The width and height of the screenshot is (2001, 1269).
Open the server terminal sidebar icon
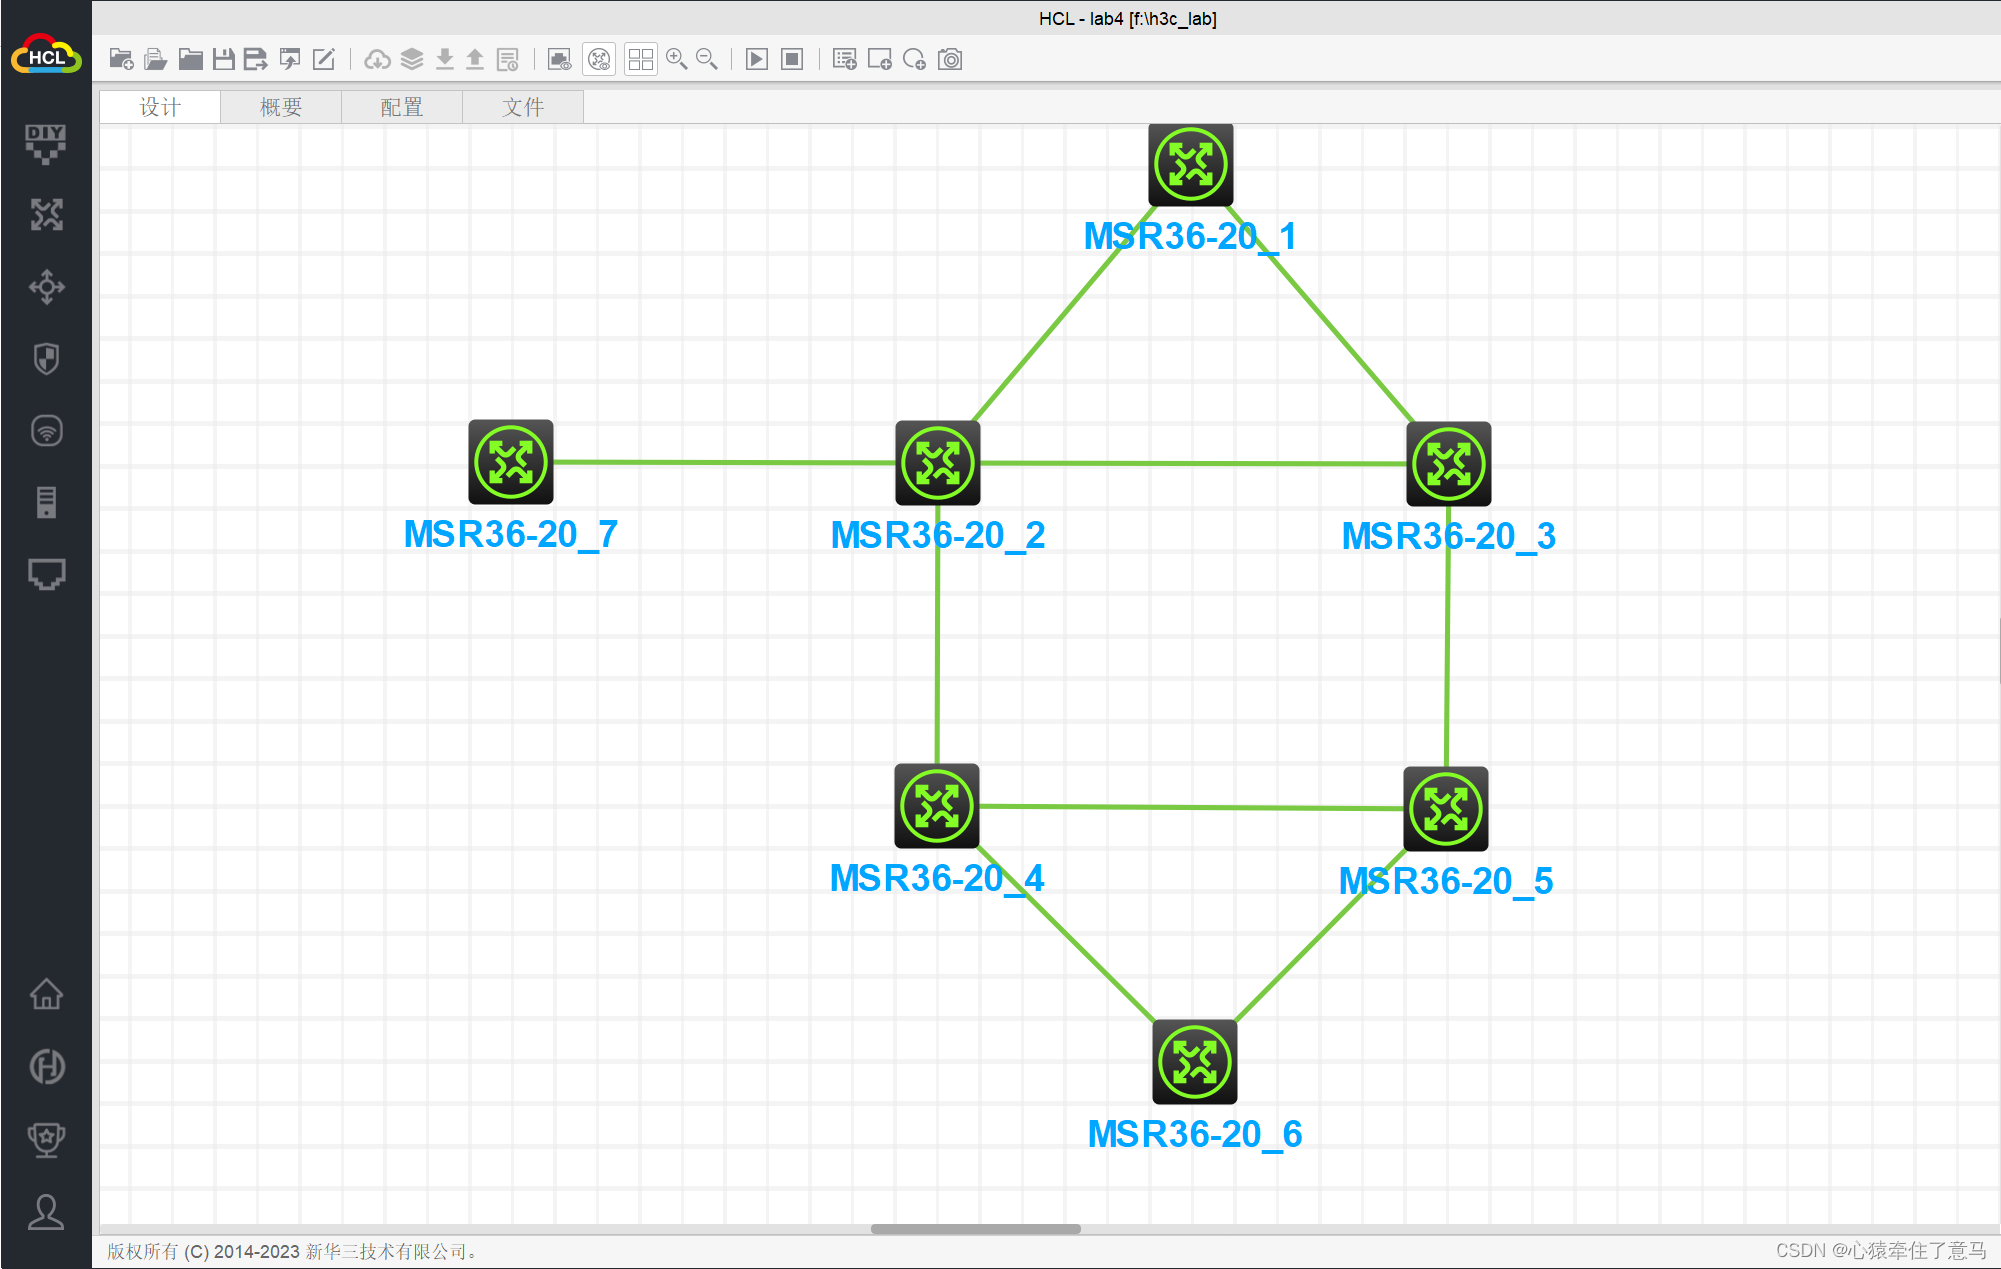[x=46, y=502]
